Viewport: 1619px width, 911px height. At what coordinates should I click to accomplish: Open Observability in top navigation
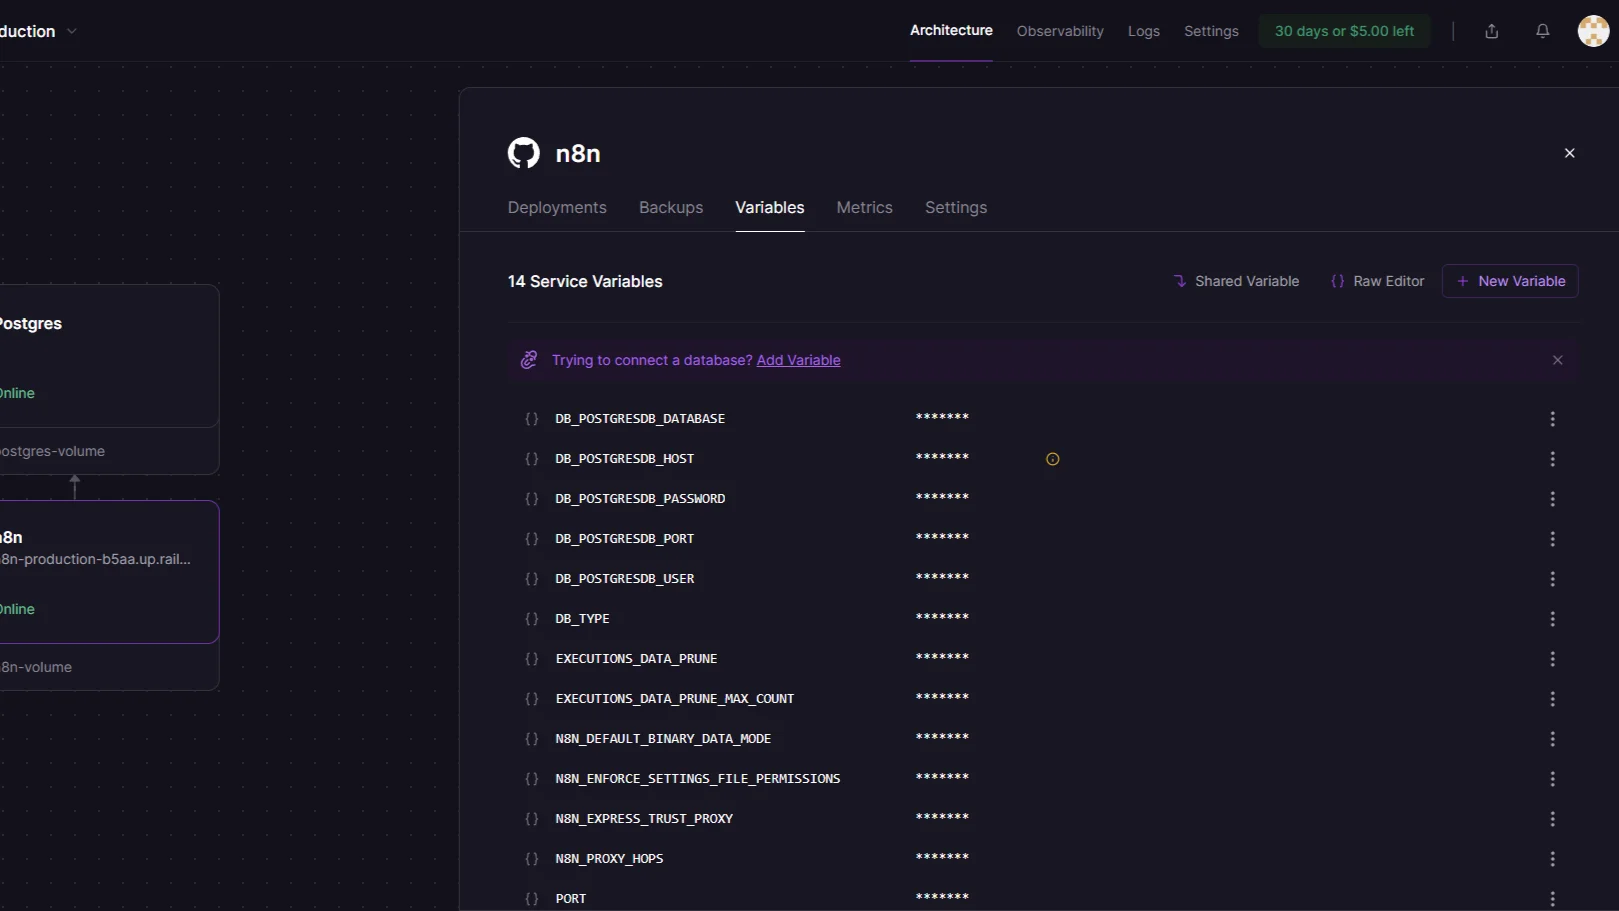[1059, 31]
